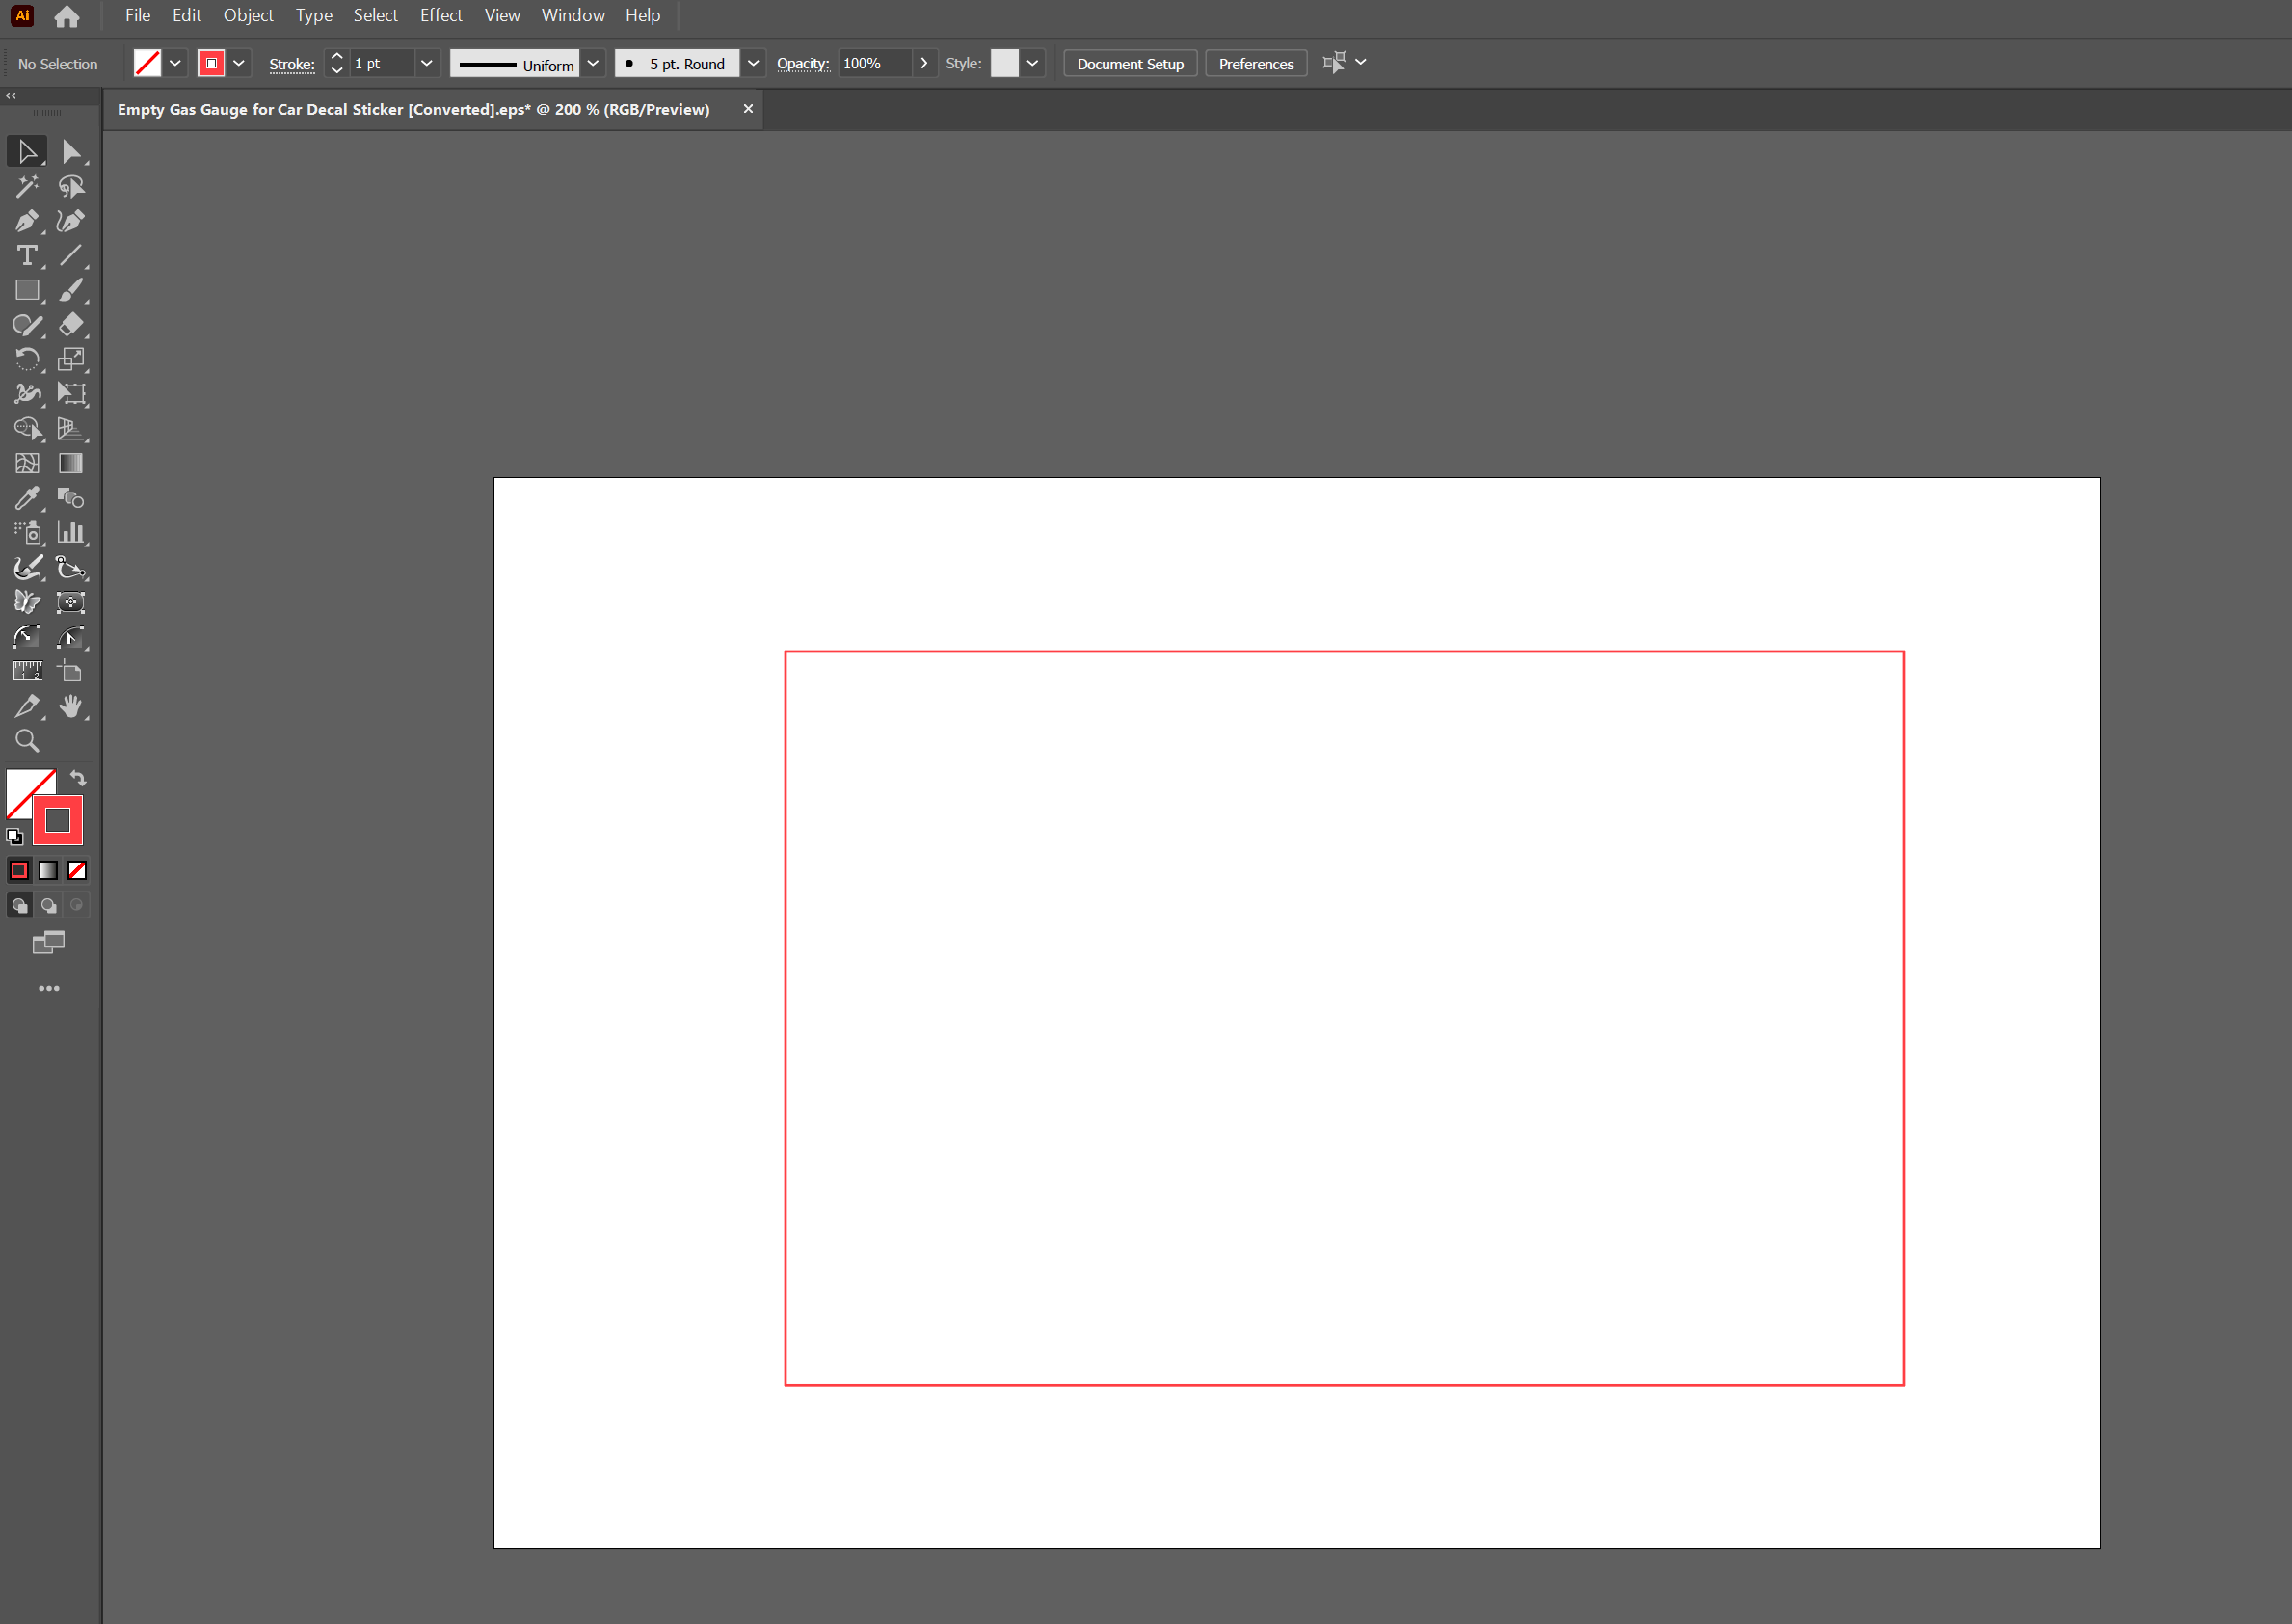Open the 5 pt. Round brush dropdown

tap(753, 63)
